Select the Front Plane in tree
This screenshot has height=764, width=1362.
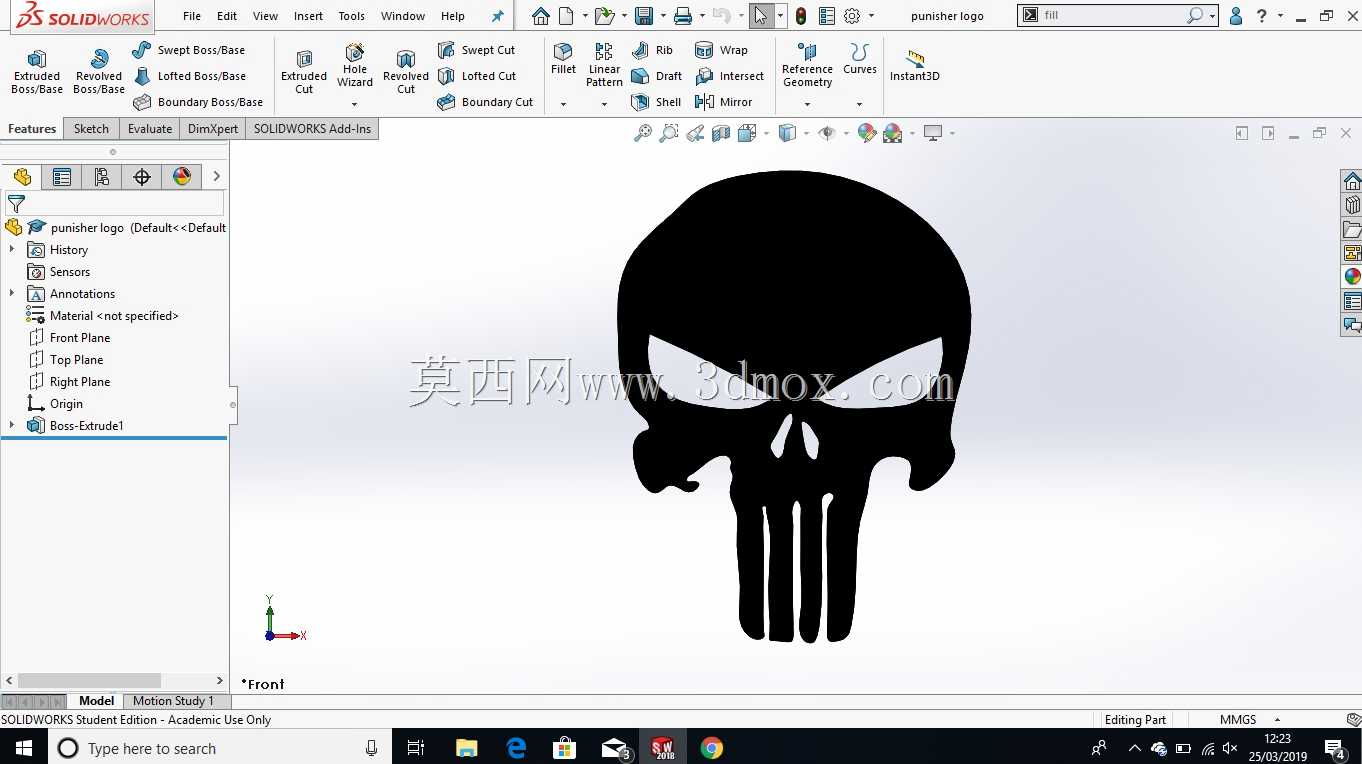click(x=70, y=337)
